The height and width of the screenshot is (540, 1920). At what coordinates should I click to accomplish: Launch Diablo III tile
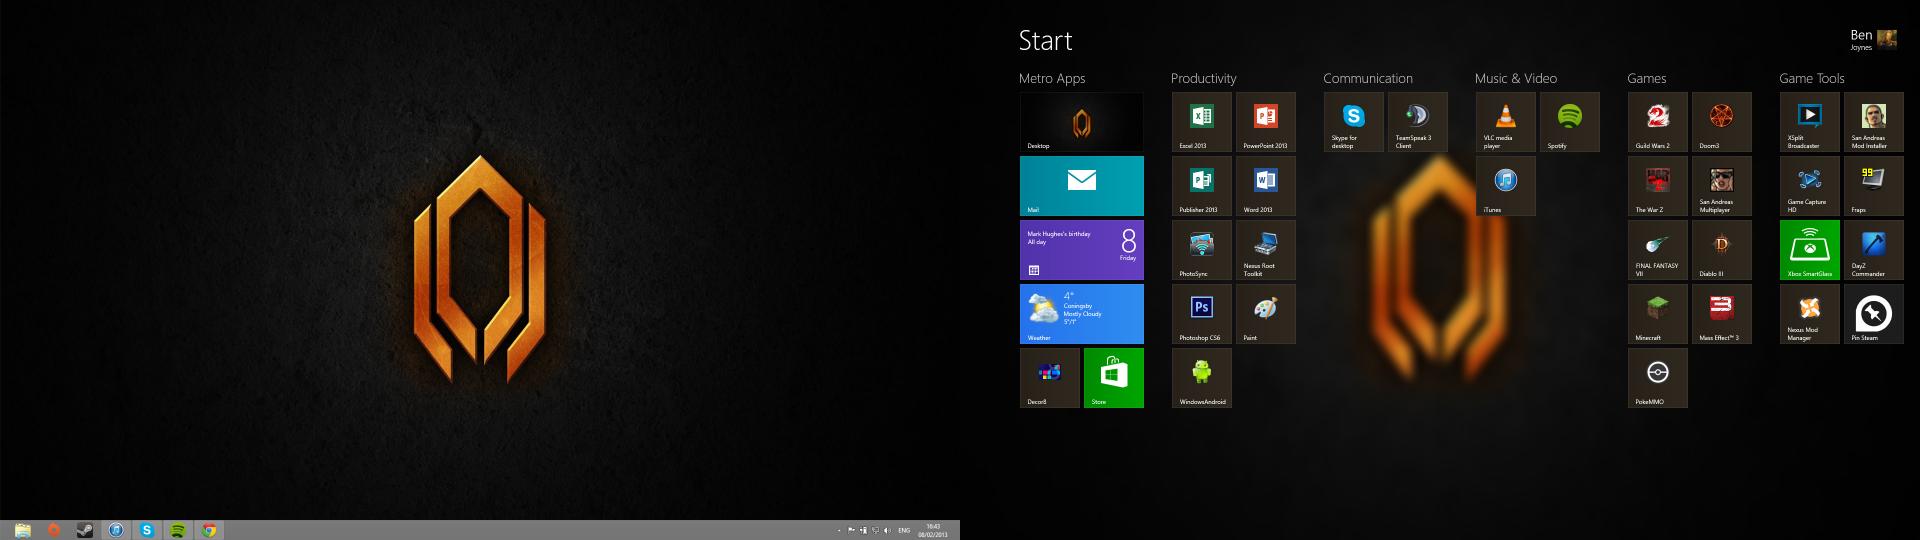(x=1721, y=250)
